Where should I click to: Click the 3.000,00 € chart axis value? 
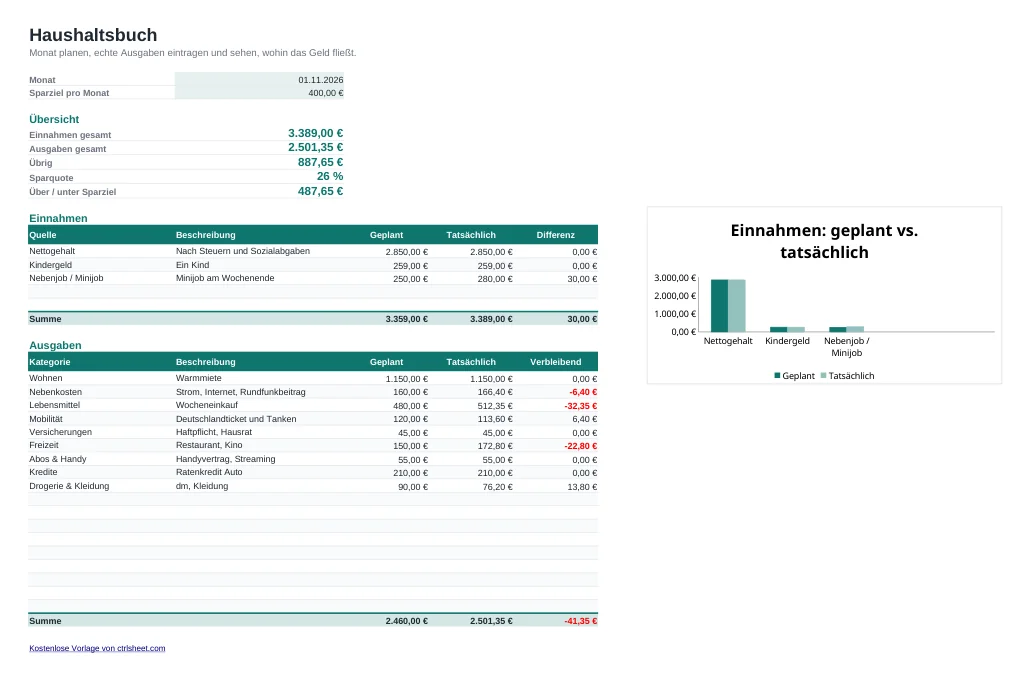675,278
